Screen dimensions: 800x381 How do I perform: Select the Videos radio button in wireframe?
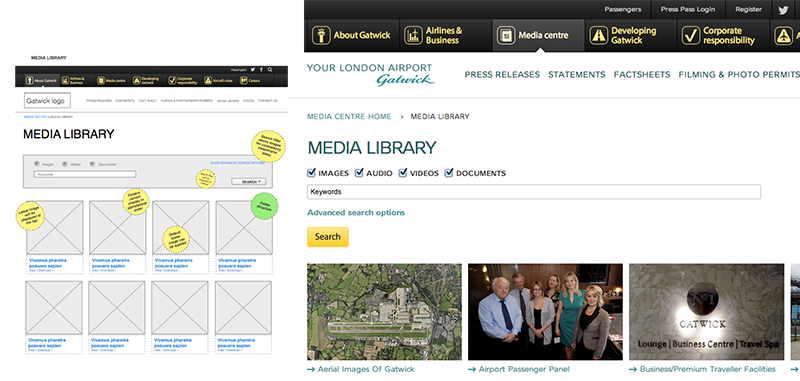point(65,164)
